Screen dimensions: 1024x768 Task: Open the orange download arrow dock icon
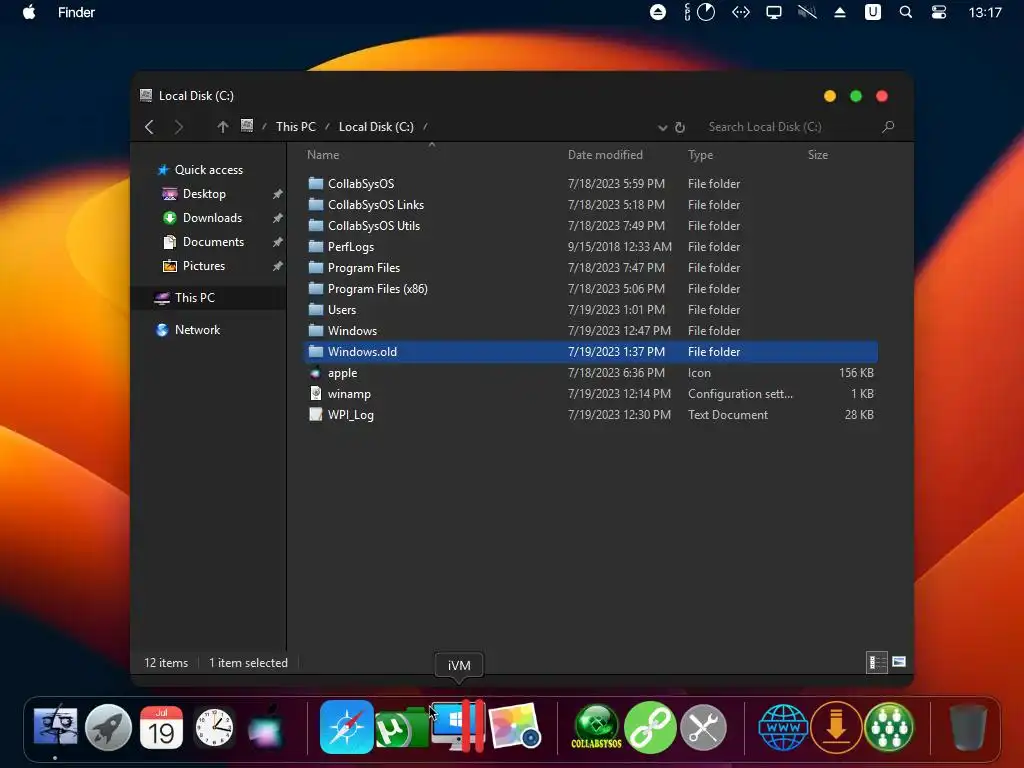coord(836,727)
